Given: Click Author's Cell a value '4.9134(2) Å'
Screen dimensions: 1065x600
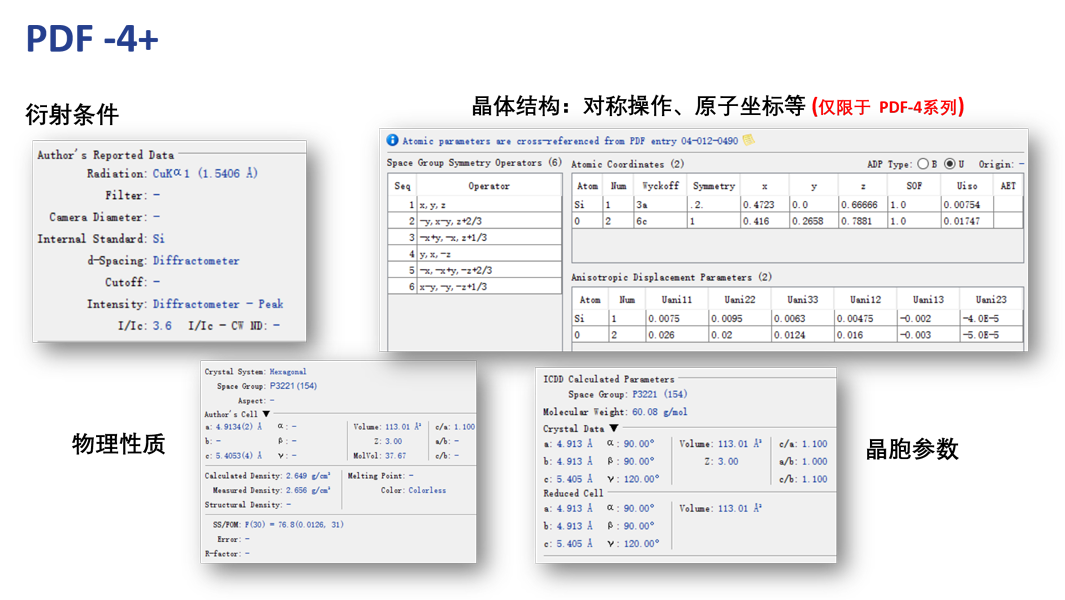Looking at the screenshot, I should tap(238, 427).
